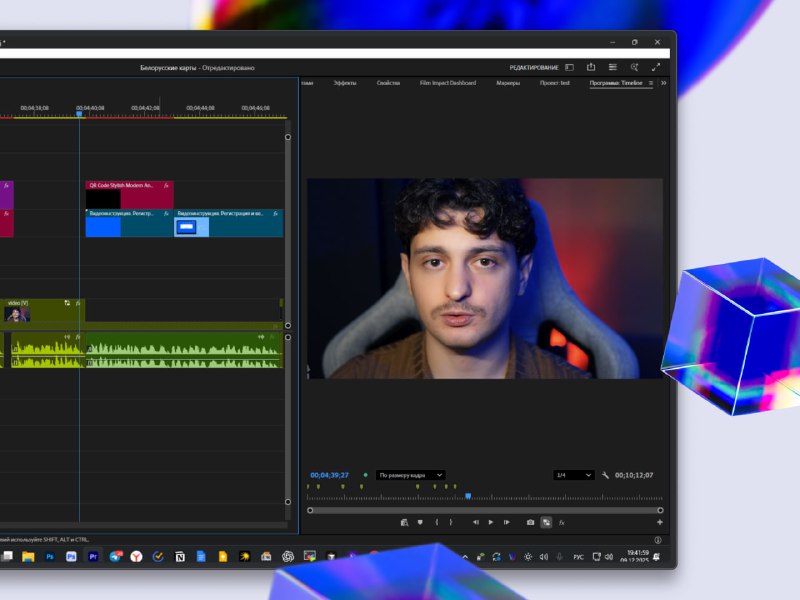Open the Button Editor plus icon
Image resolution: width=800 pixels, height=600 pixels.
(x=660, y=522)
